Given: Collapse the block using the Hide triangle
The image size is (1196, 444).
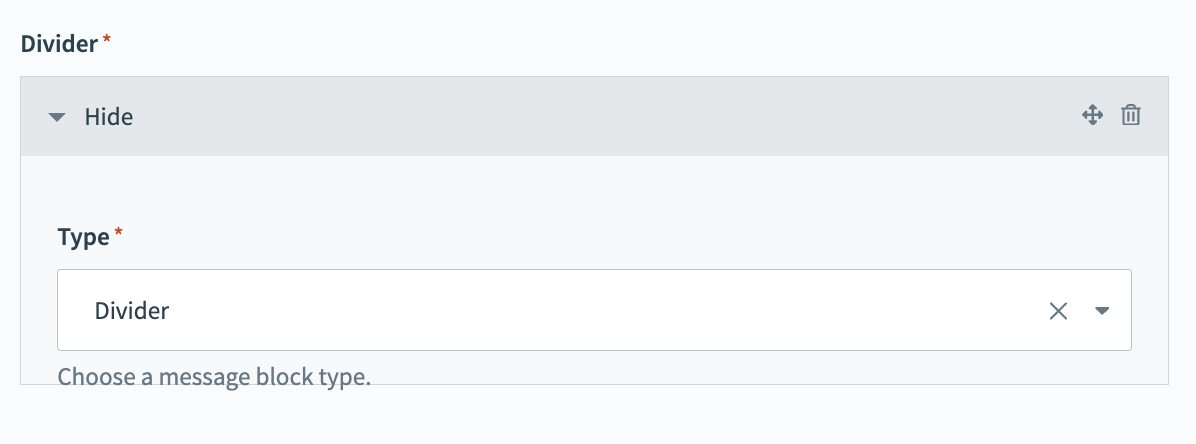Looking at the screenshot, I should (x=57, y=117).
